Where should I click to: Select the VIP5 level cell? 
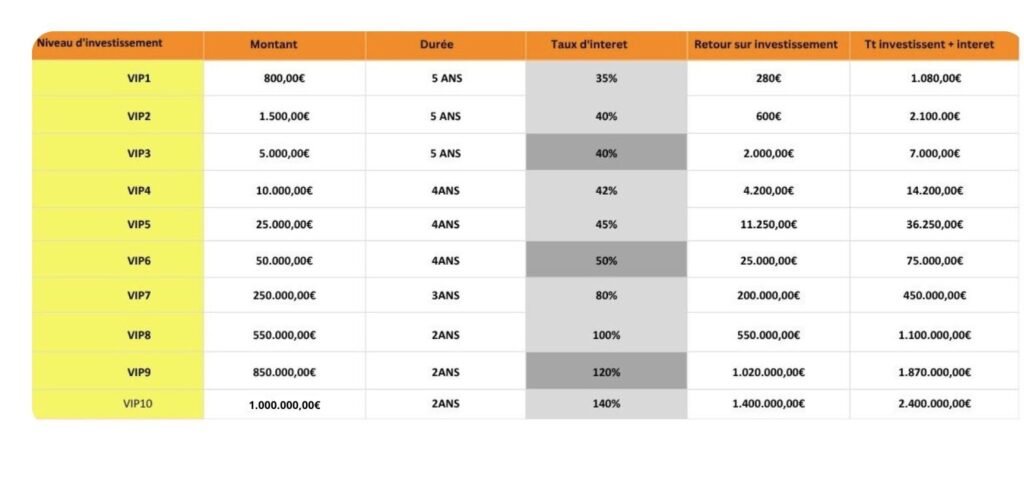(x=139, y=225)
